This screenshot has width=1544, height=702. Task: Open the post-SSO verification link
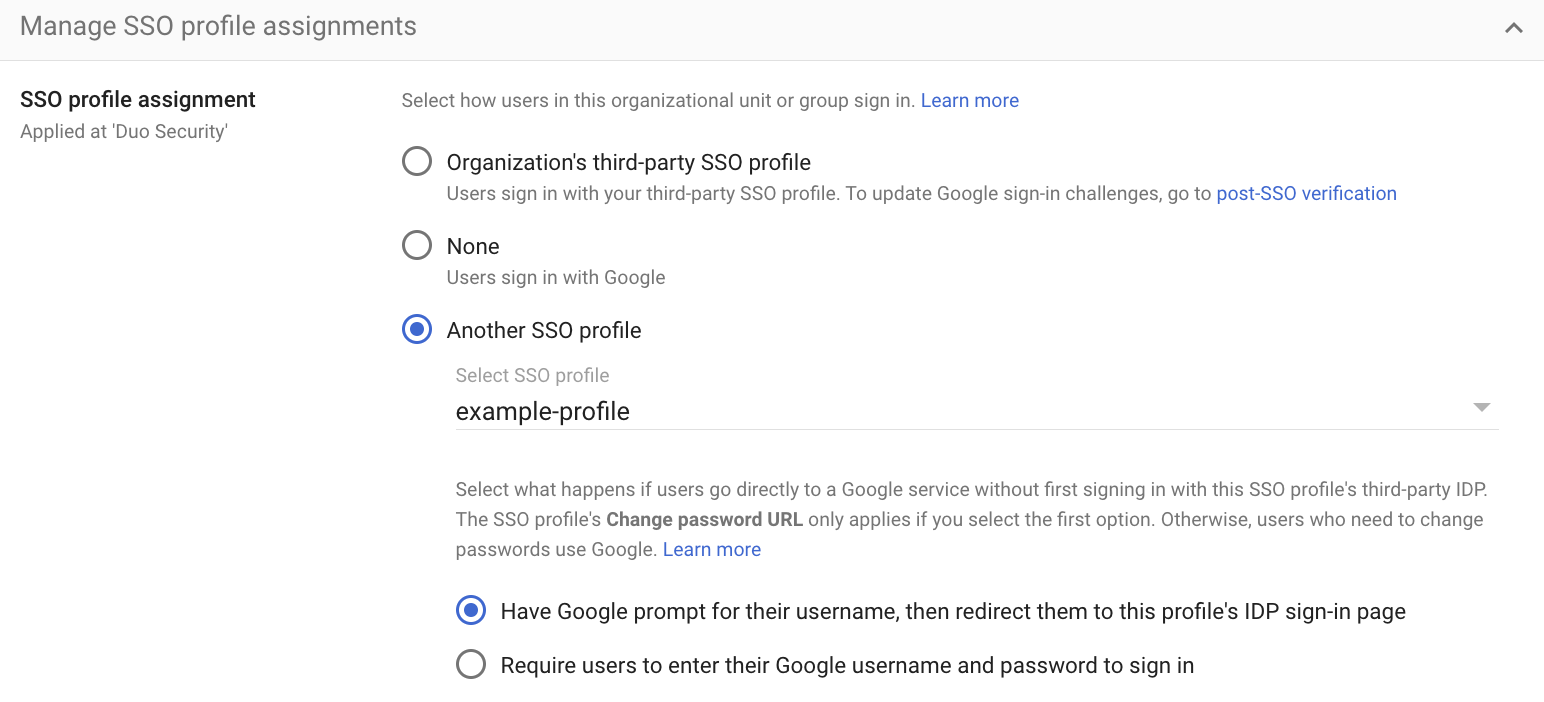tap(1306, 193)
